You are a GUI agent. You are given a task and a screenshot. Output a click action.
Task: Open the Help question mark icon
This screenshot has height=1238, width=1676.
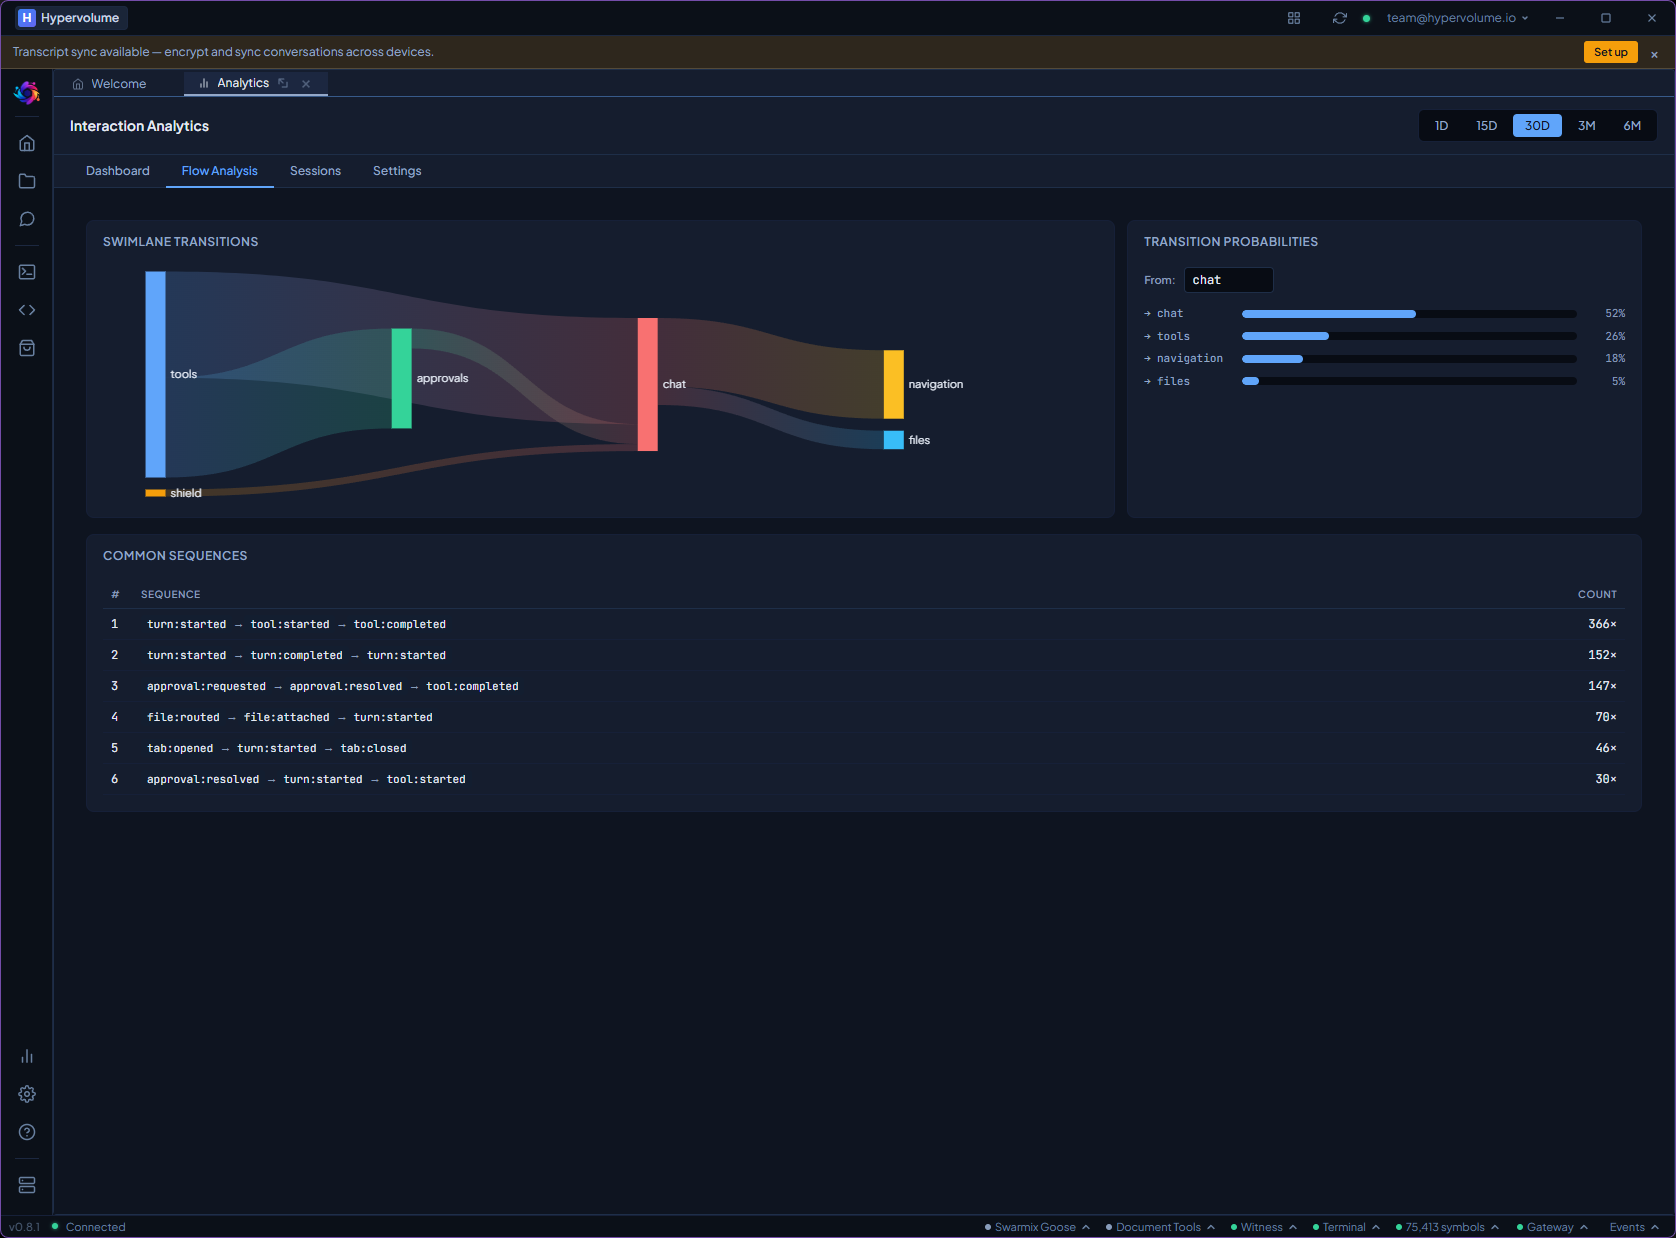click(x=27, y=1132)
